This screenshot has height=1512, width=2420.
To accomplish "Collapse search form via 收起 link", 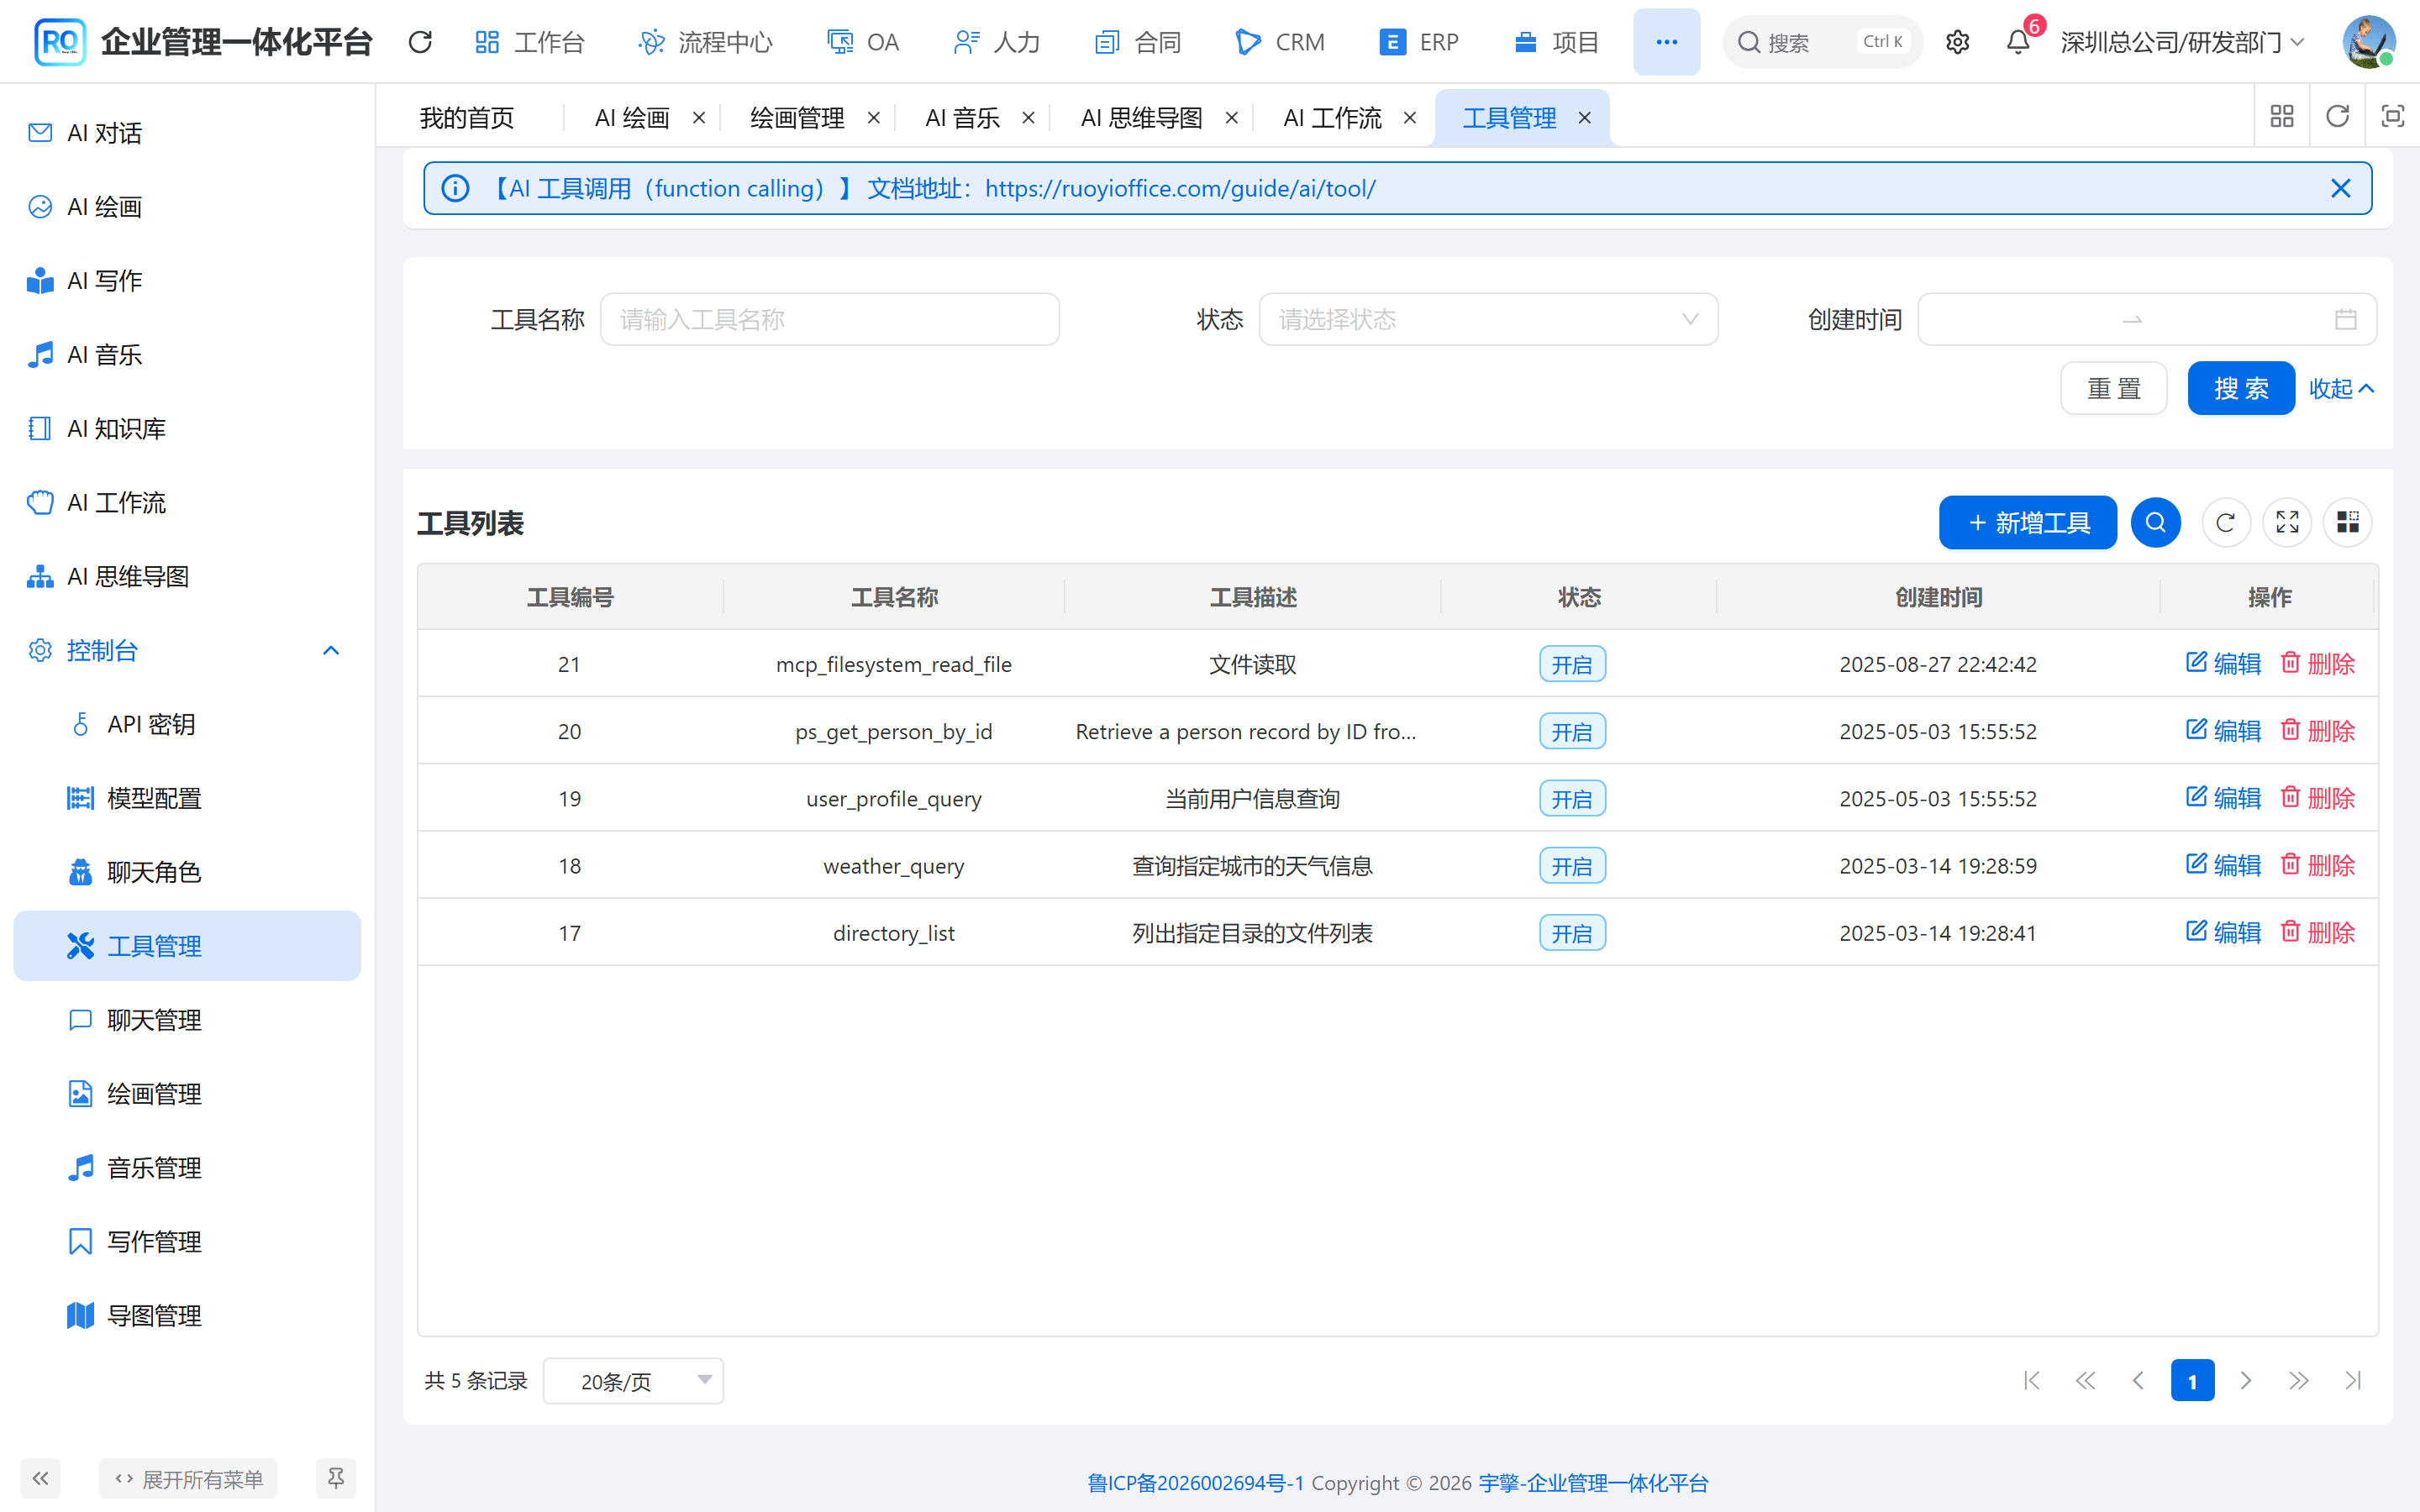I will pos(2341,388).
